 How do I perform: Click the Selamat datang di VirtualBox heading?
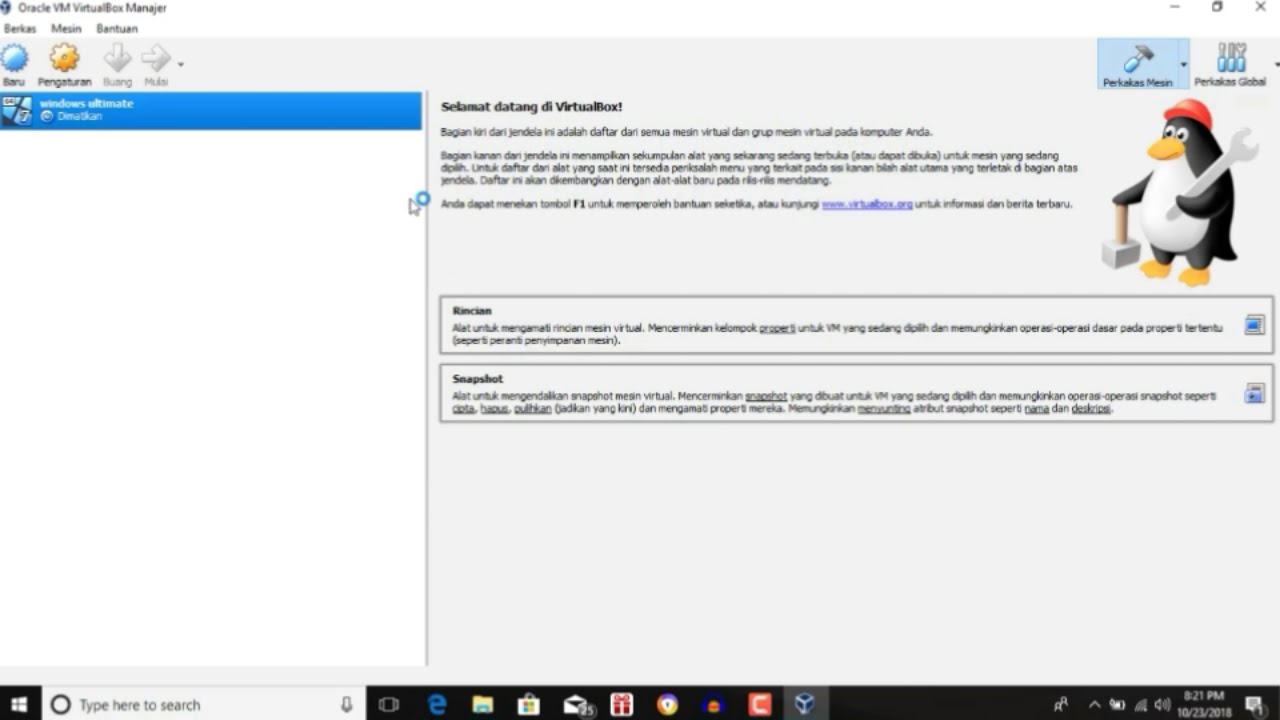pos(531,107)
